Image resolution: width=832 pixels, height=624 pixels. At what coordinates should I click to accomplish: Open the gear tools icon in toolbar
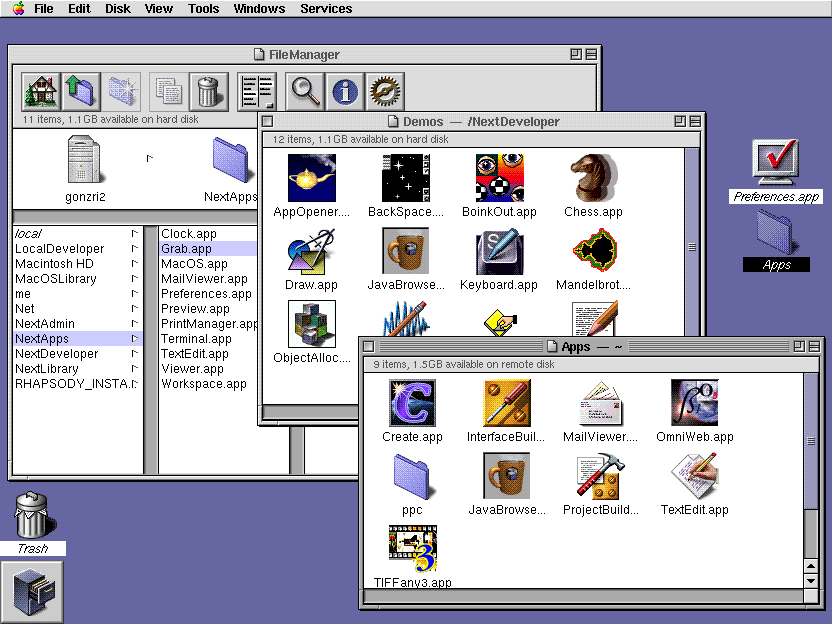pyautogui.click(x=386, y=89)
